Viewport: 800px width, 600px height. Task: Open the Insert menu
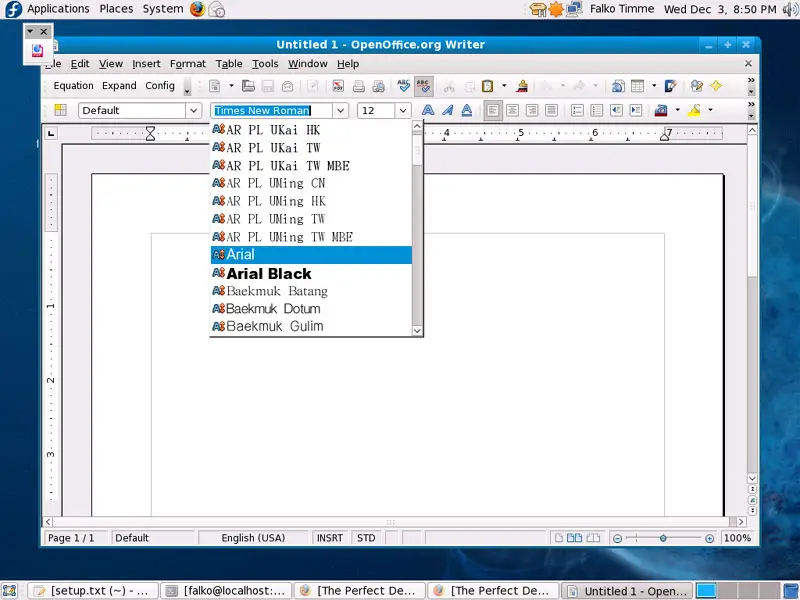click(146, 64)
